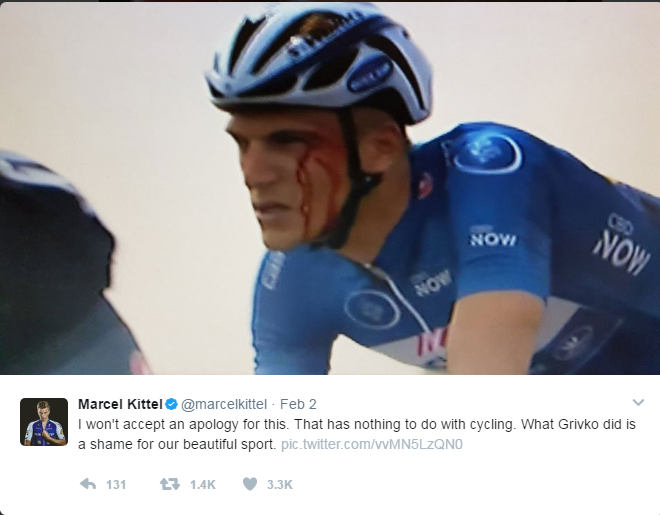Click the 131 replies count
The width and height of the screenshot is (660, 515).
pos(116,484)
